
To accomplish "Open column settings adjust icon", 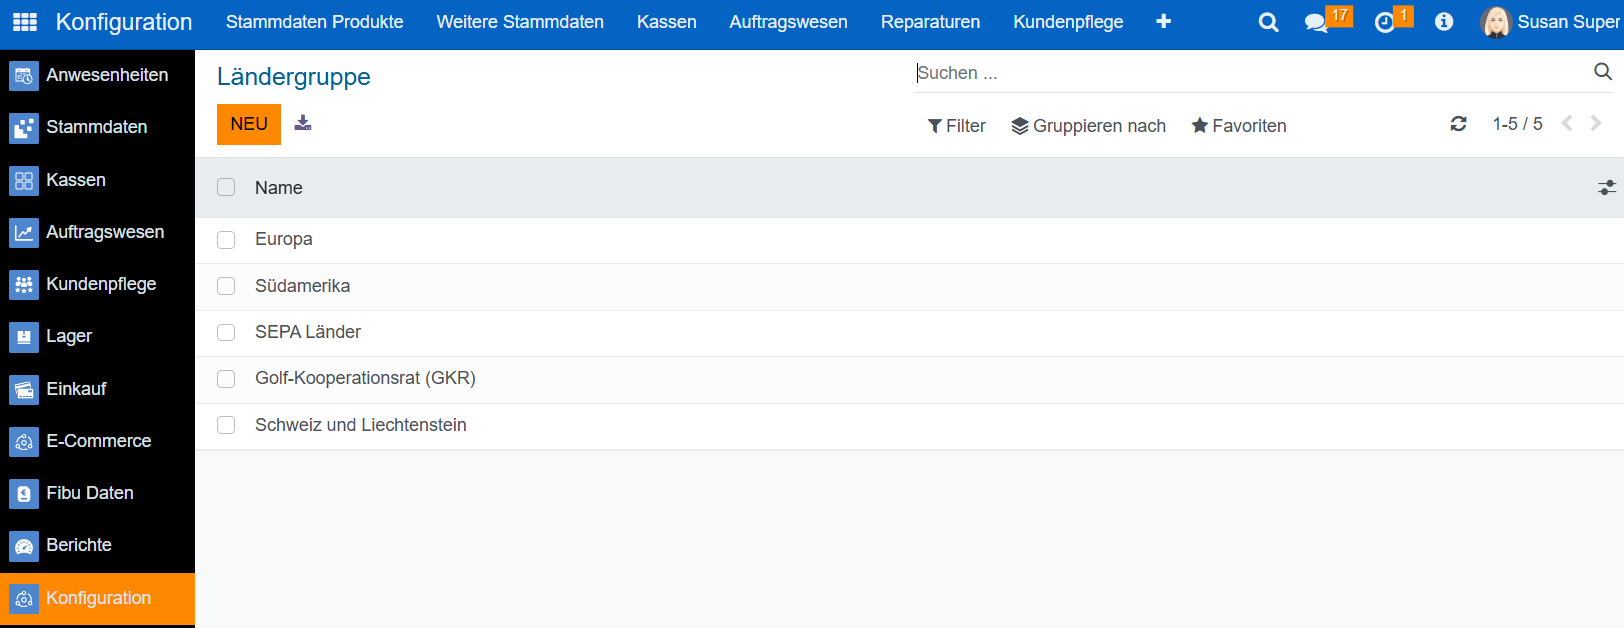I will pyautogui.click(x=1606, y=188).
